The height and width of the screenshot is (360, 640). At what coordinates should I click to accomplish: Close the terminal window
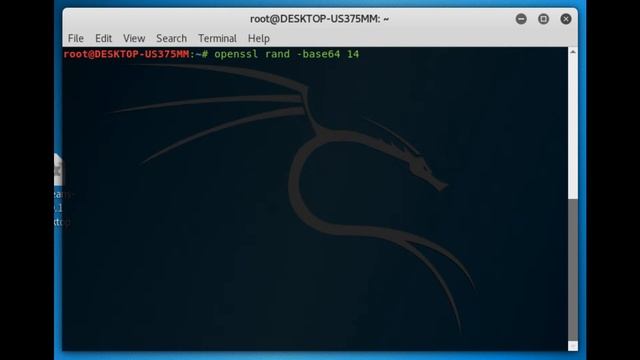tap(566, 19)
